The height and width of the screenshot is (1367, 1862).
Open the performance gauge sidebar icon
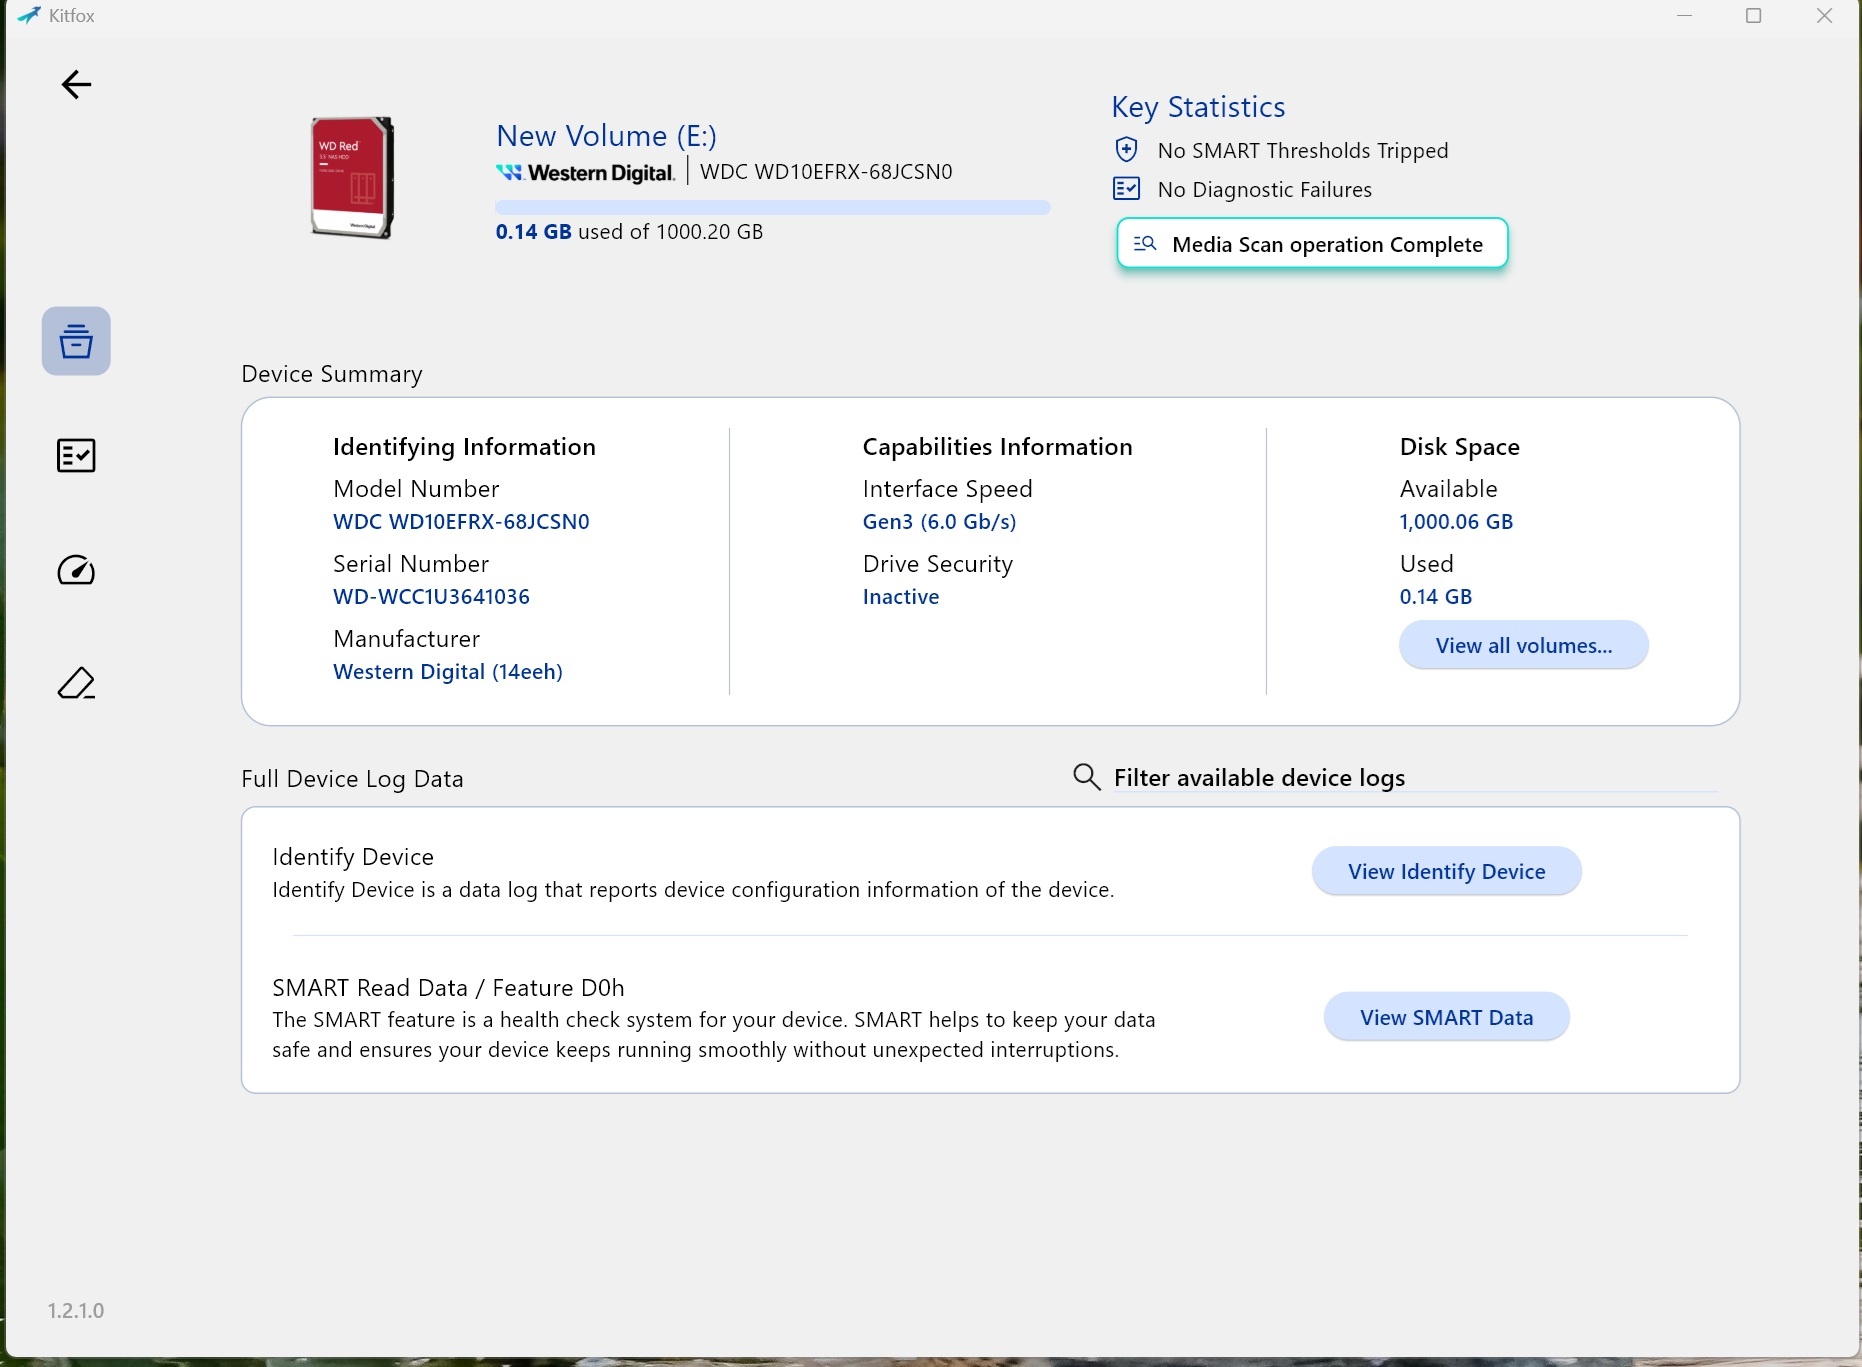click(76, 570)
